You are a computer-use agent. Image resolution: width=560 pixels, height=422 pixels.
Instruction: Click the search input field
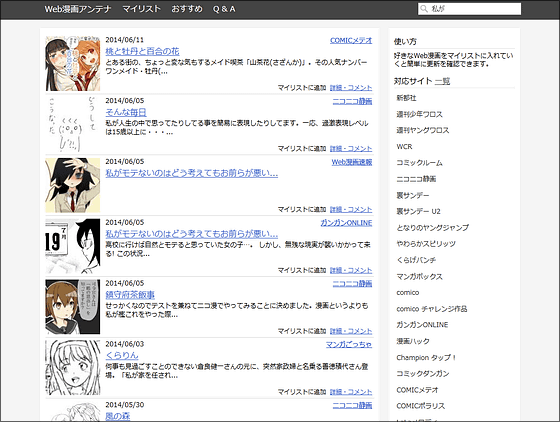469,9
